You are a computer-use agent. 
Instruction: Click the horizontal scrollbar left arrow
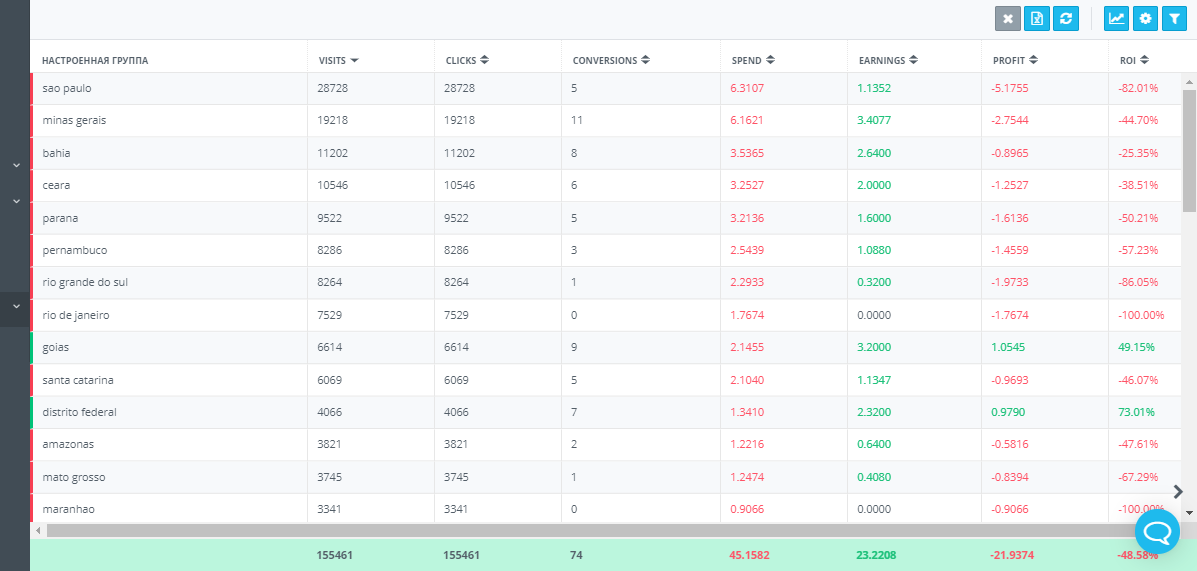(x=37, y=529)
